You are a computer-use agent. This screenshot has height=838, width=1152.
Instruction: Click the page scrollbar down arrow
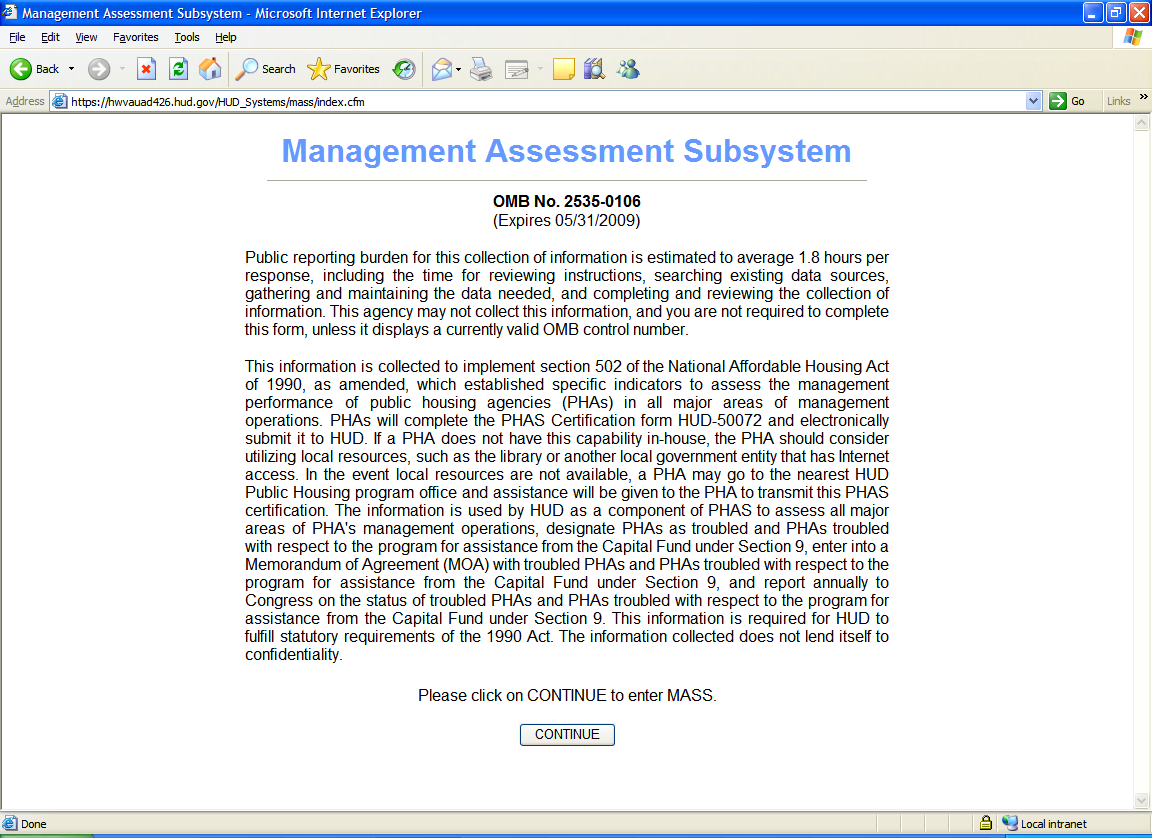coord(1142,801)
